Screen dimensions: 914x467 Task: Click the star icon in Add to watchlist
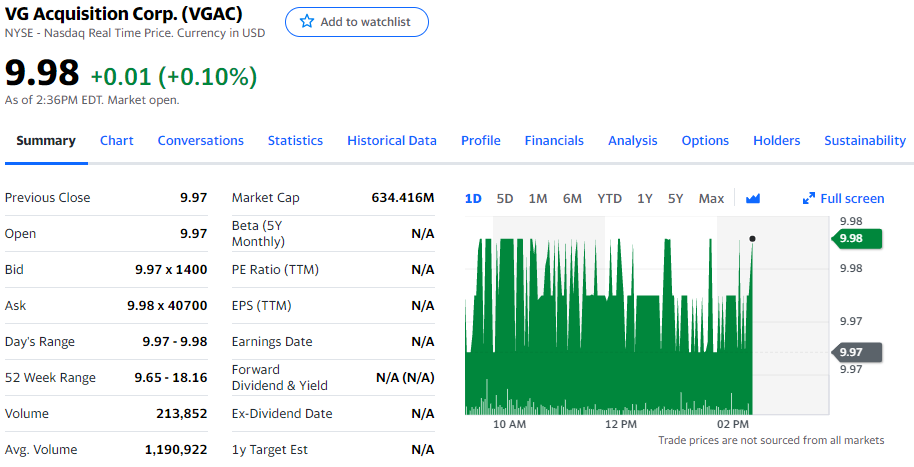click(x=307, y=22)
